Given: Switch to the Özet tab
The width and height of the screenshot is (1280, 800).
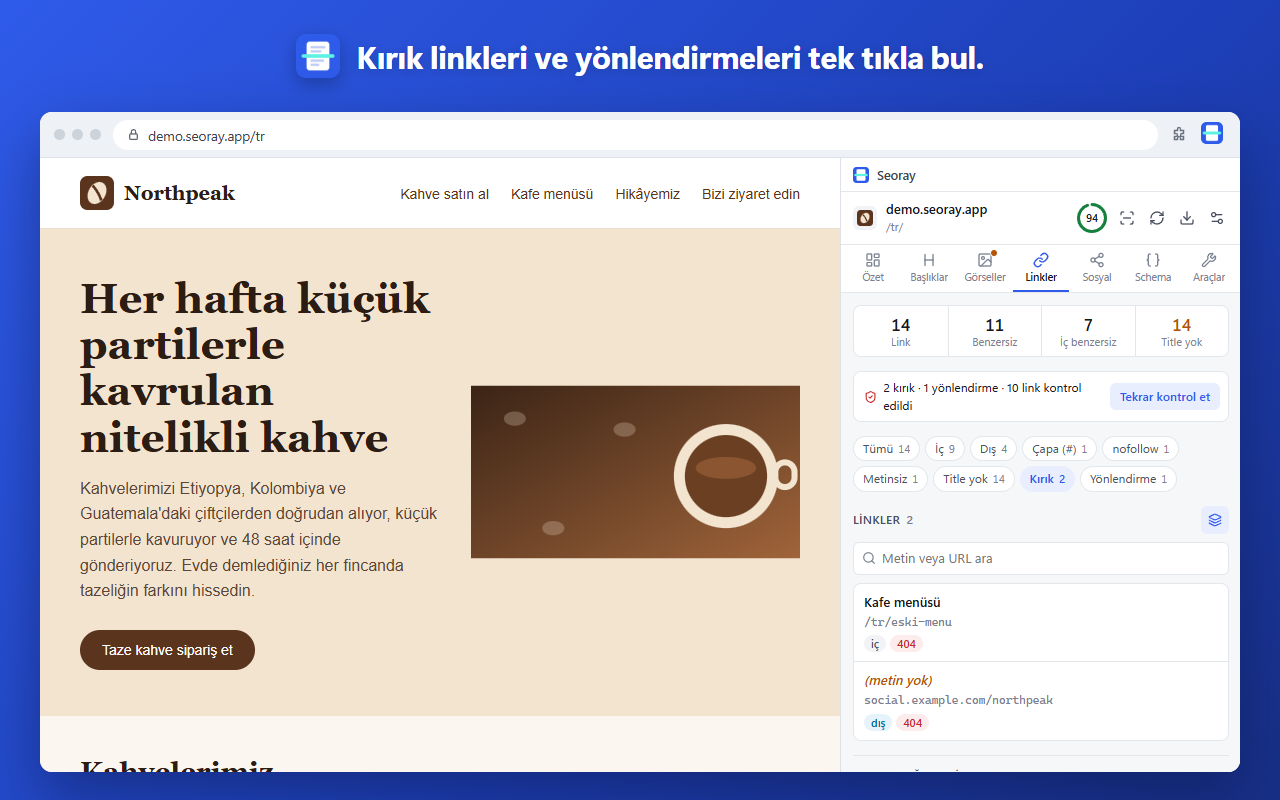Looking at the screenshot, I should click(x=873, y=268).
